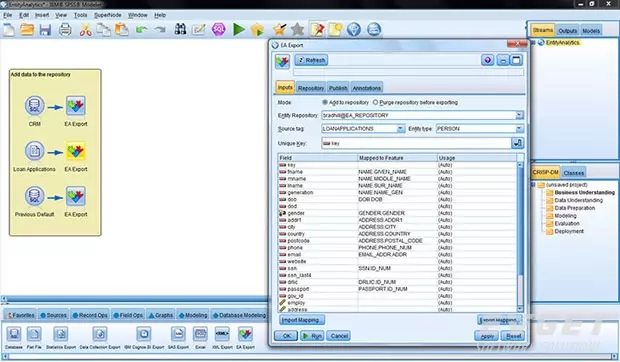The image size is (620, 362).
Task: Open the Classes tab in project pane
Action: [x=574, y=173]
